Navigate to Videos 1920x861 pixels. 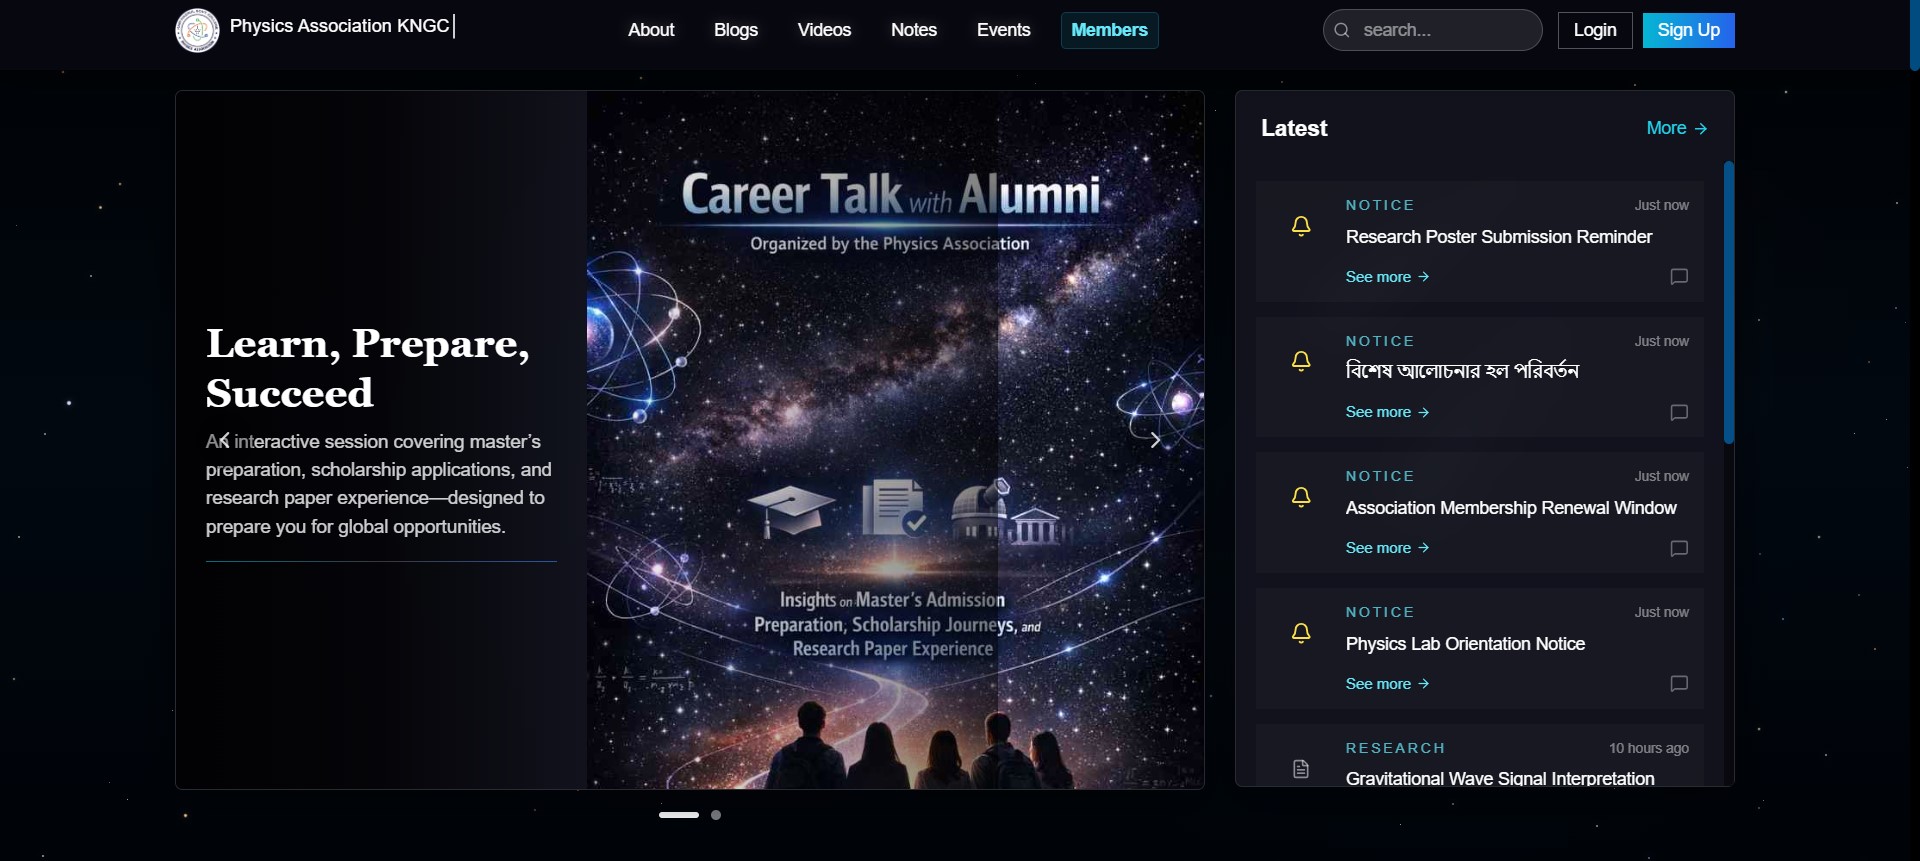point(824,30)
